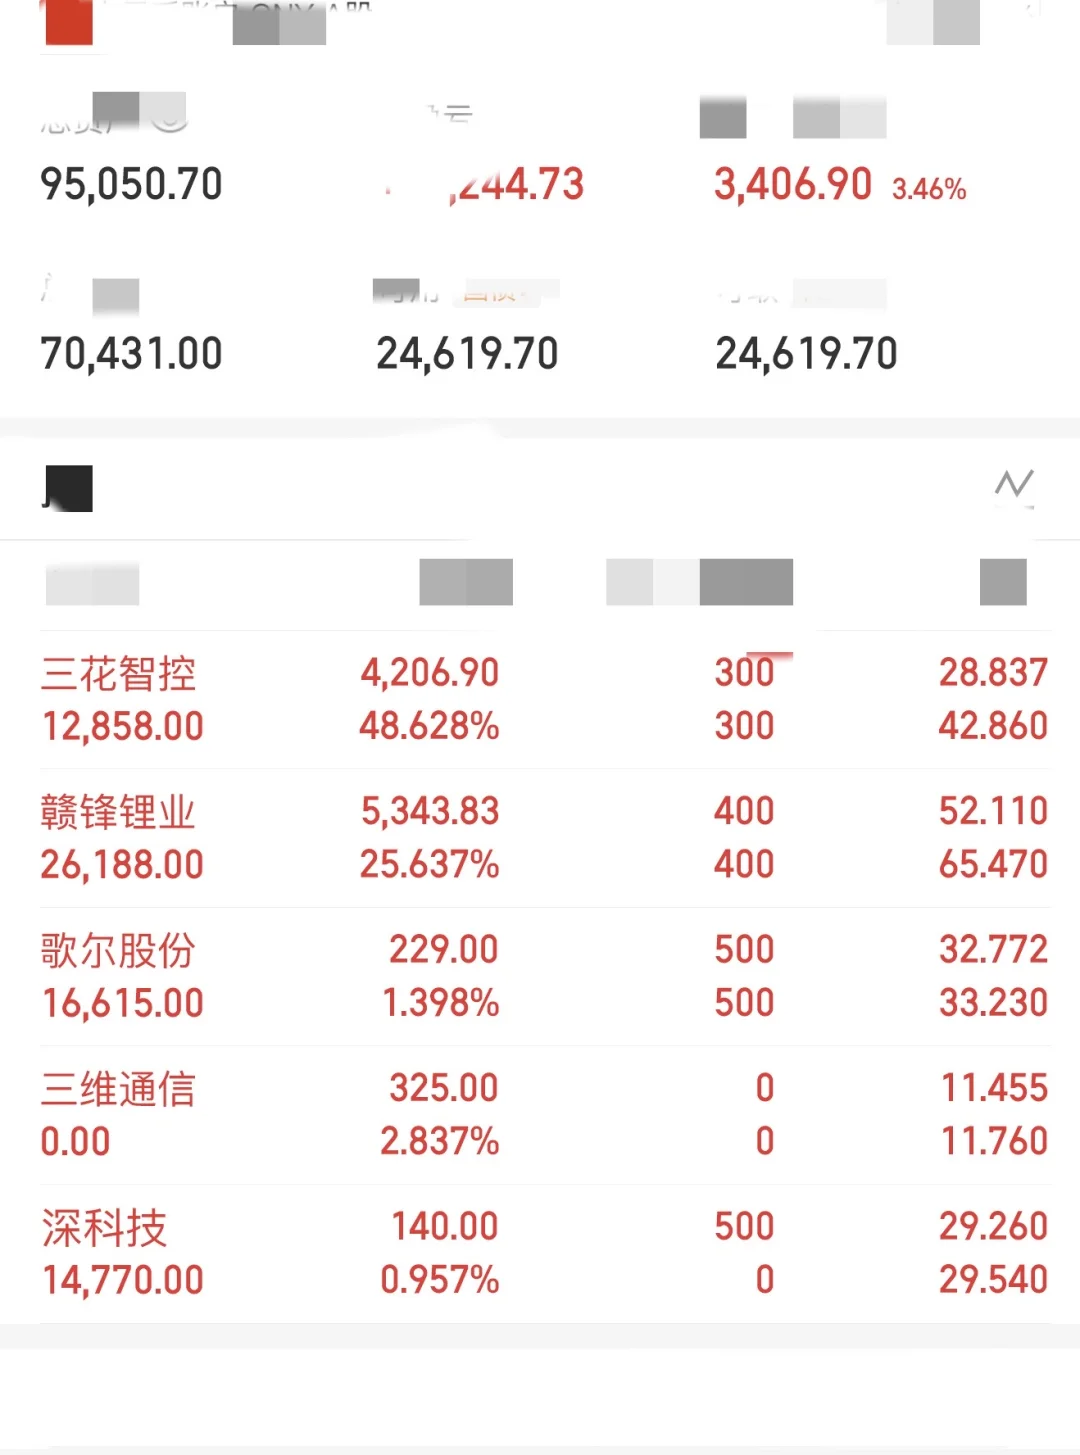This screenshot has width=1080, height=1455.
Task: Open the 三花智控 holding row
Action: 118,674
